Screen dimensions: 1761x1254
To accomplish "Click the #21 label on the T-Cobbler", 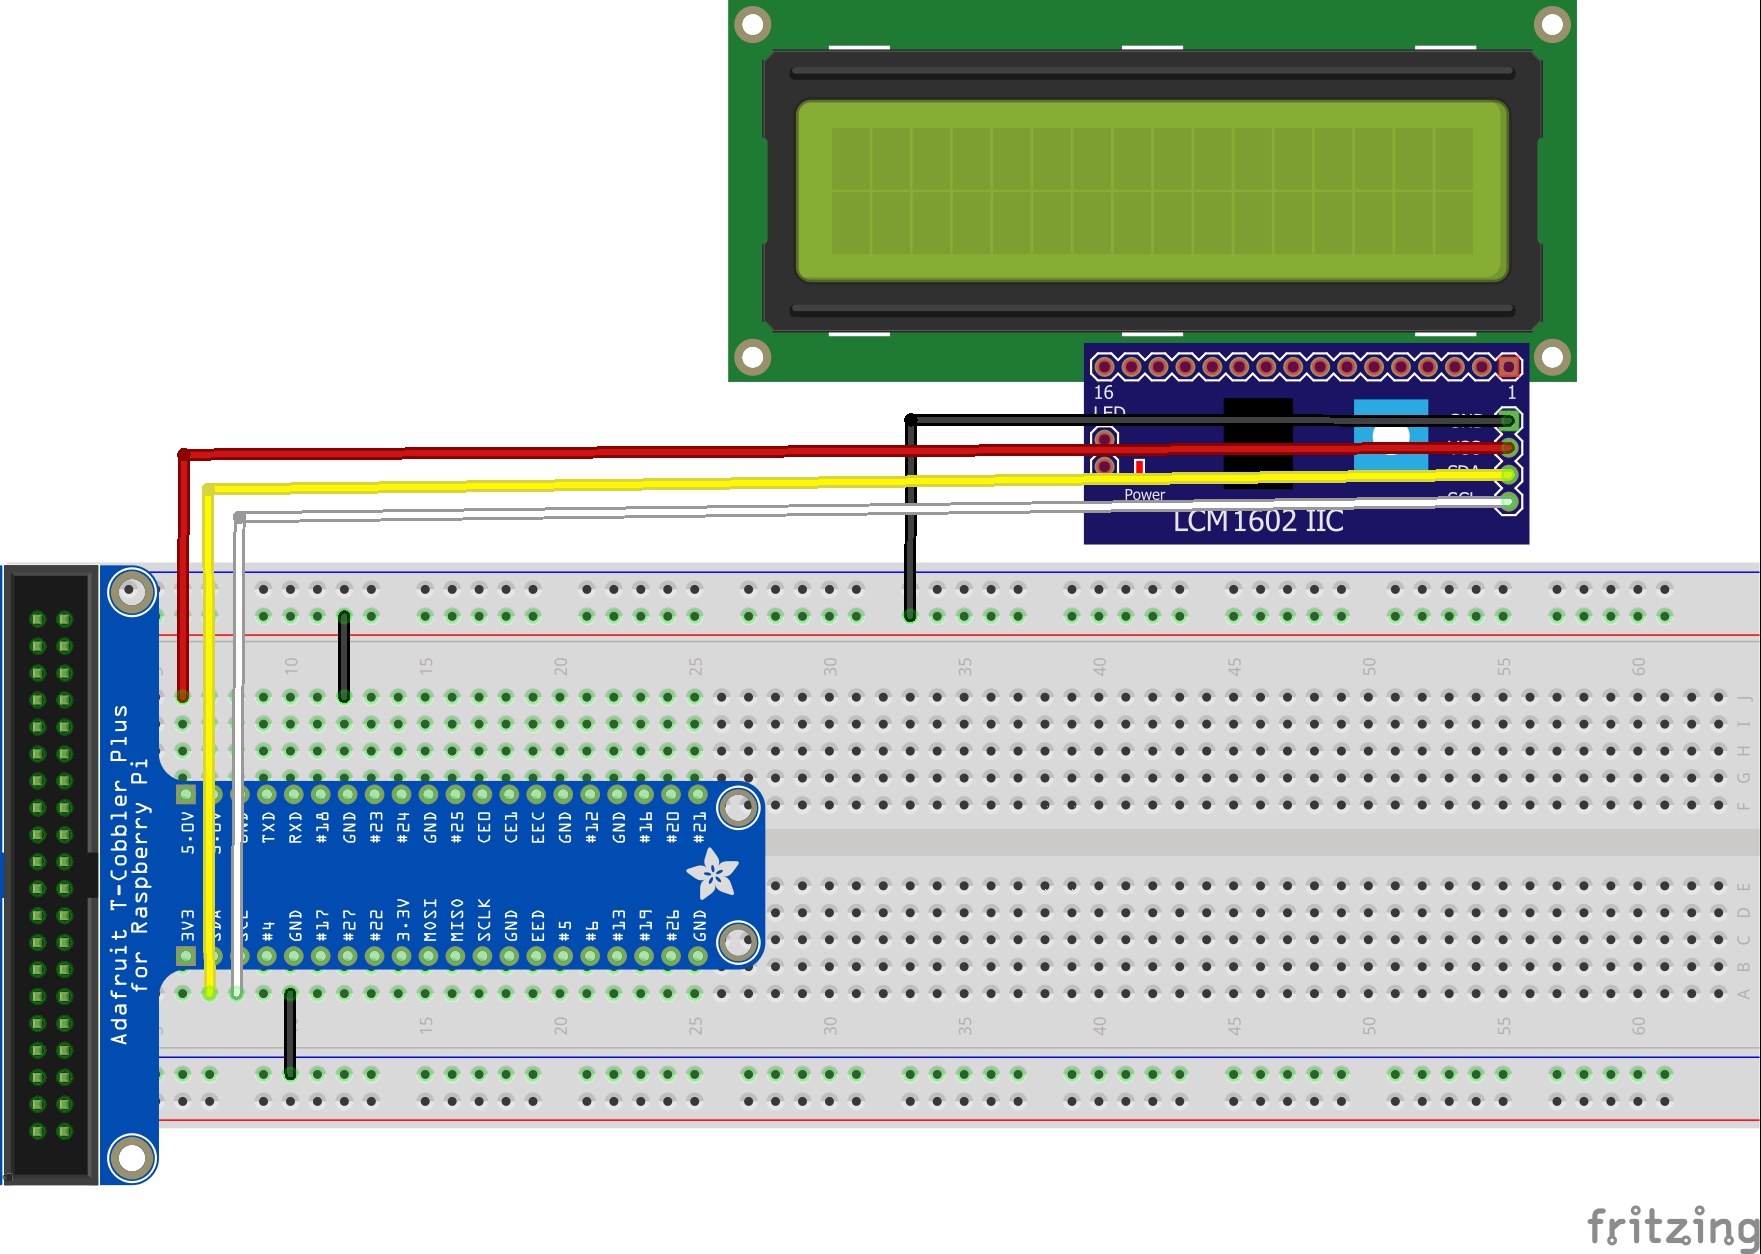I will point(700,827).
